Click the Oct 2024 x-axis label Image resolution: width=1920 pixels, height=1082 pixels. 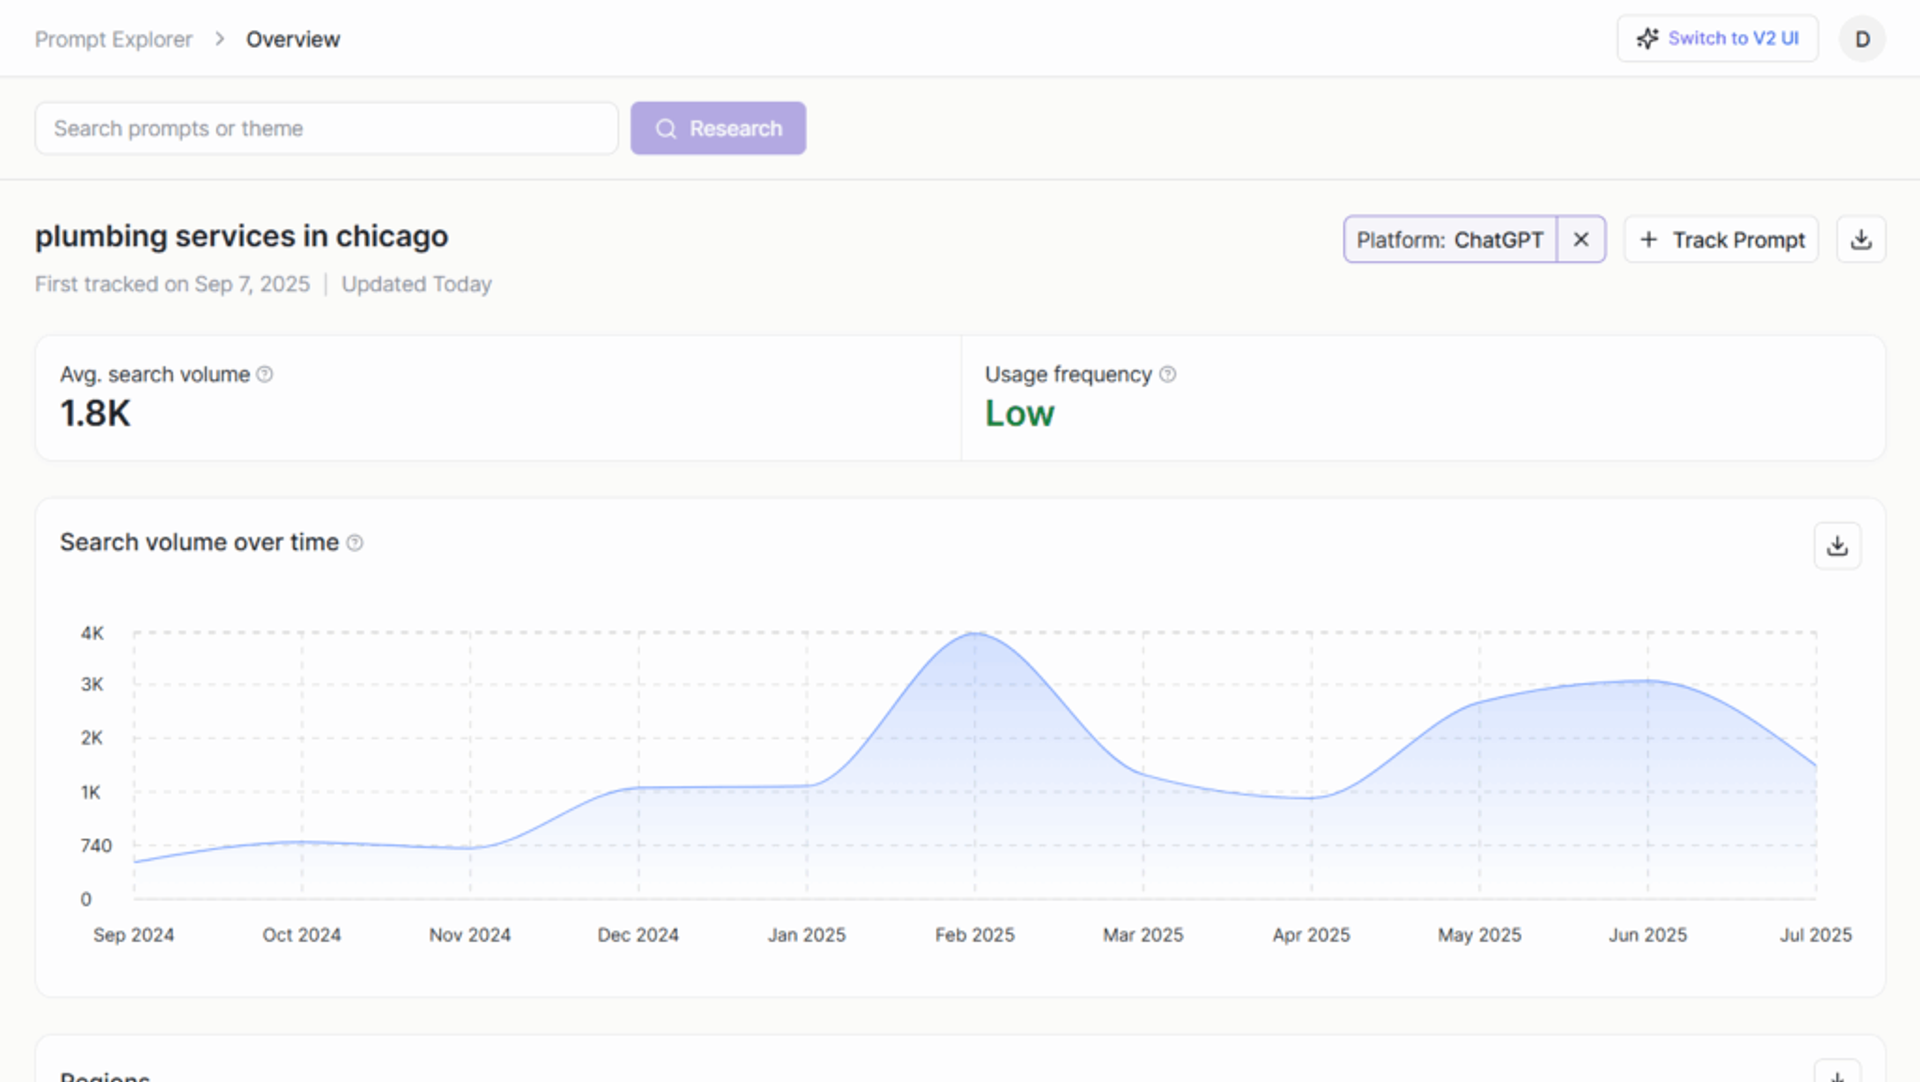(302, 935)
